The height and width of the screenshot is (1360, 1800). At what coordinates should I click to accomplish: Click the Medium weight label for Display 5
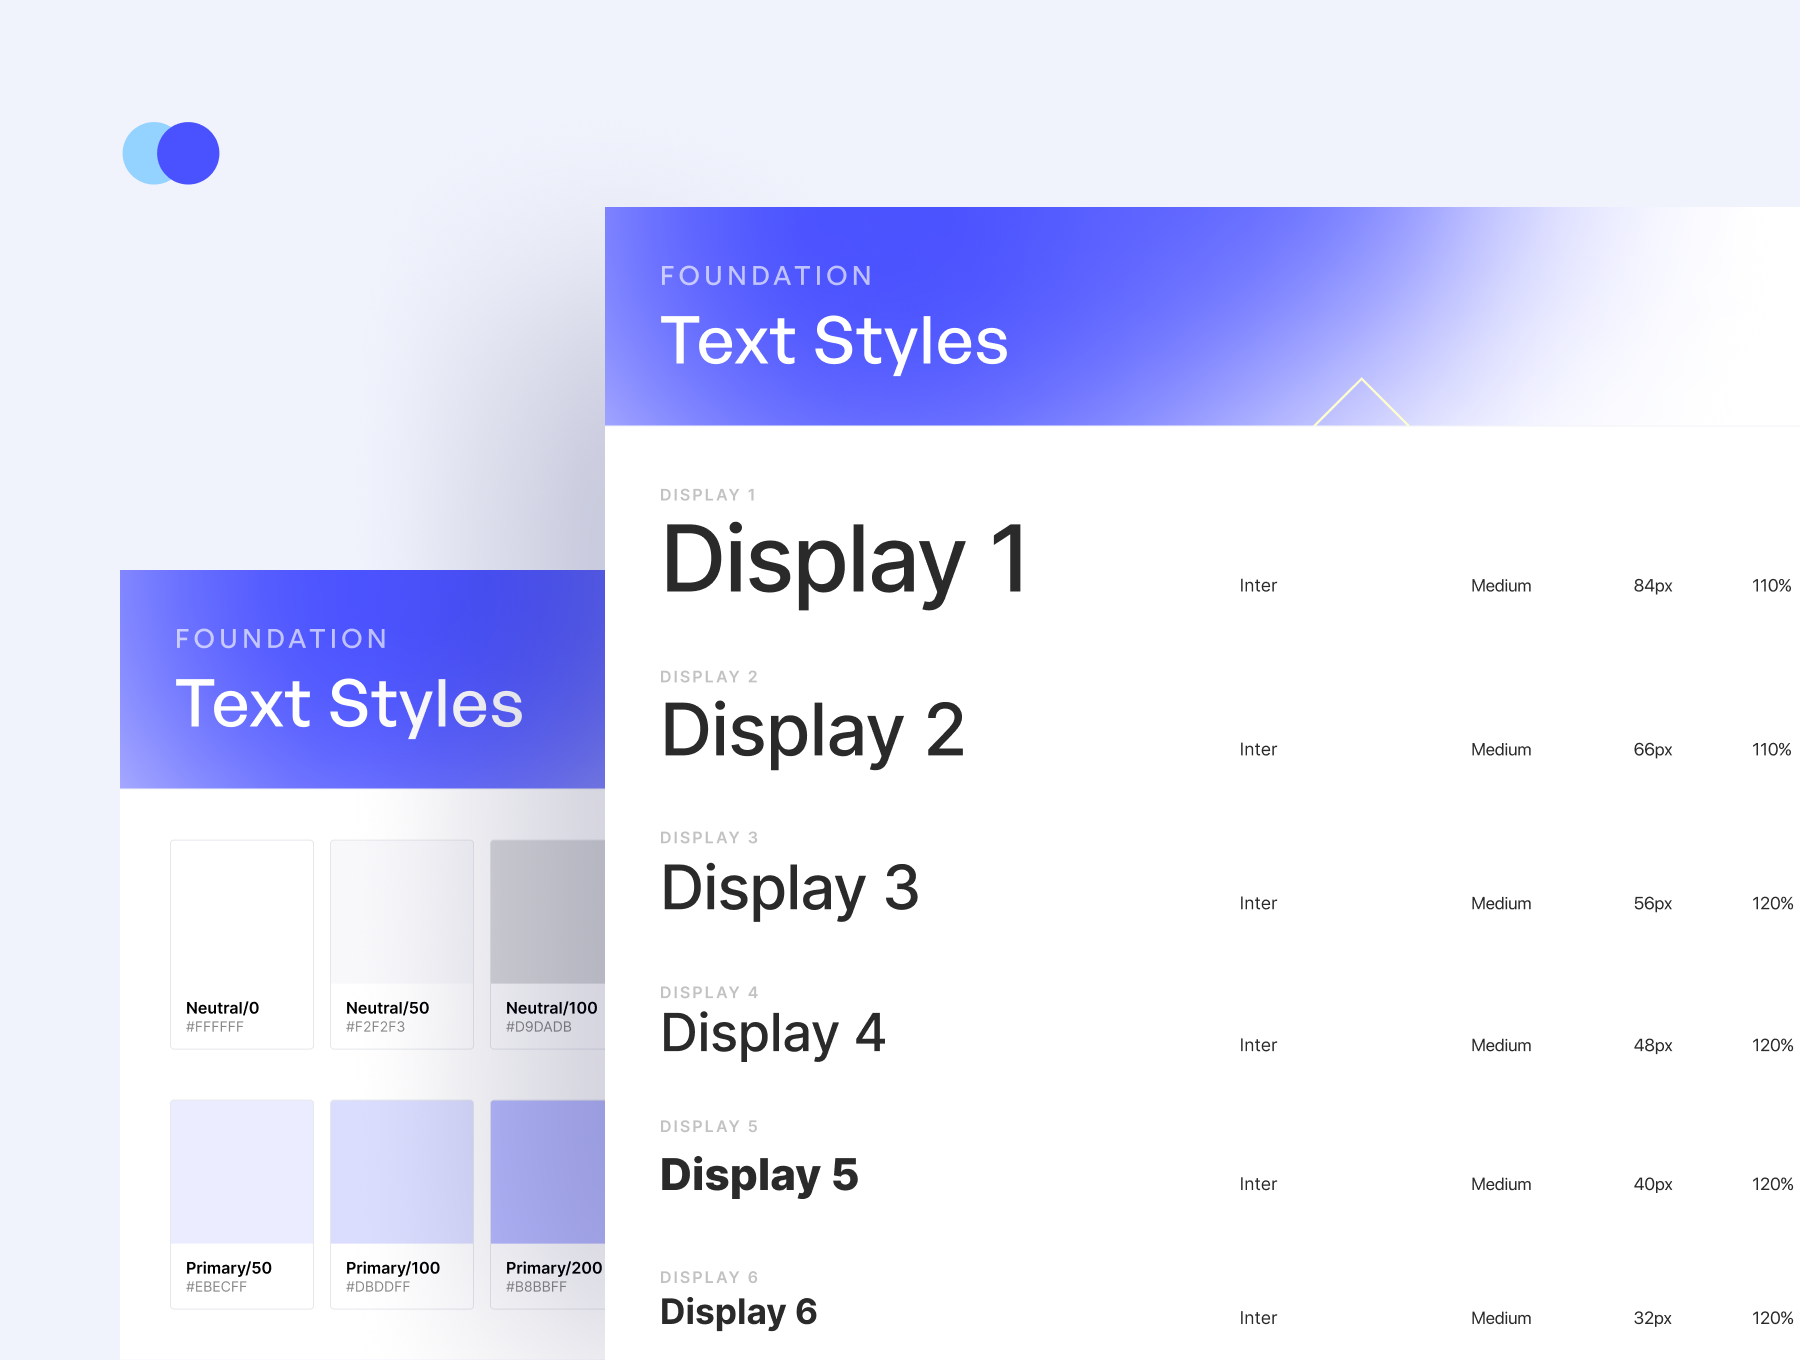(x=1500, y=1184)
